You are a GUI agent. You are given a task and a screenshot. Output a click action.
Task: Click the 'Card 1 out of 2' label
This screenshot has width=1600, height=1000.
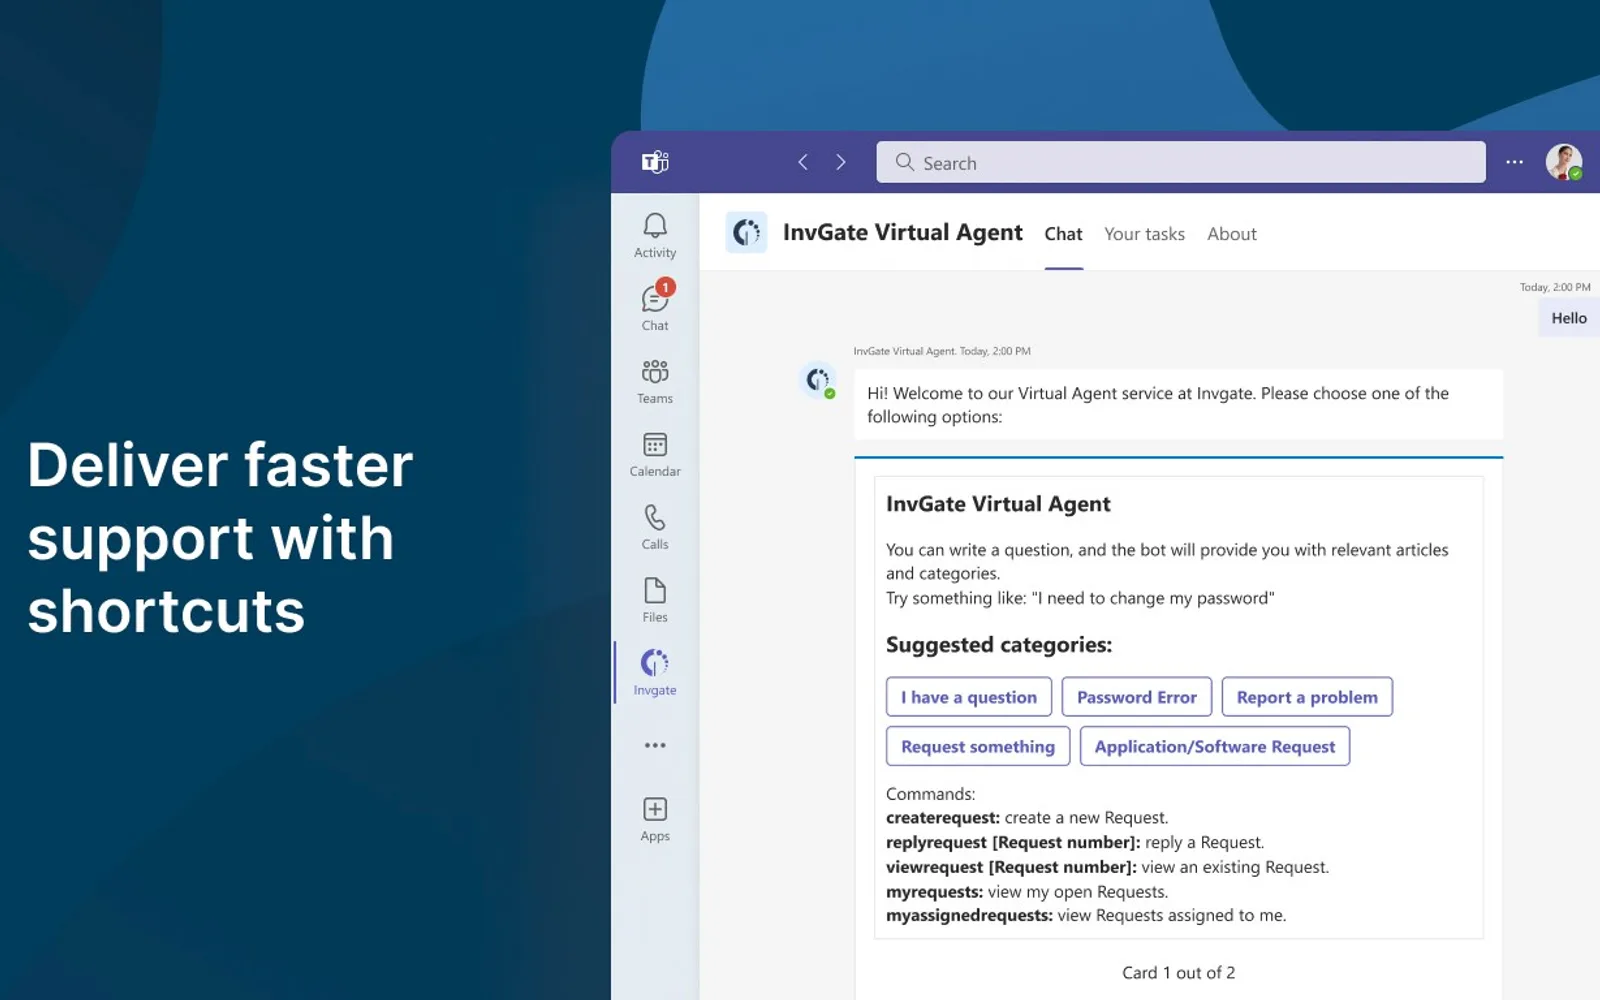pos(1178,973)
